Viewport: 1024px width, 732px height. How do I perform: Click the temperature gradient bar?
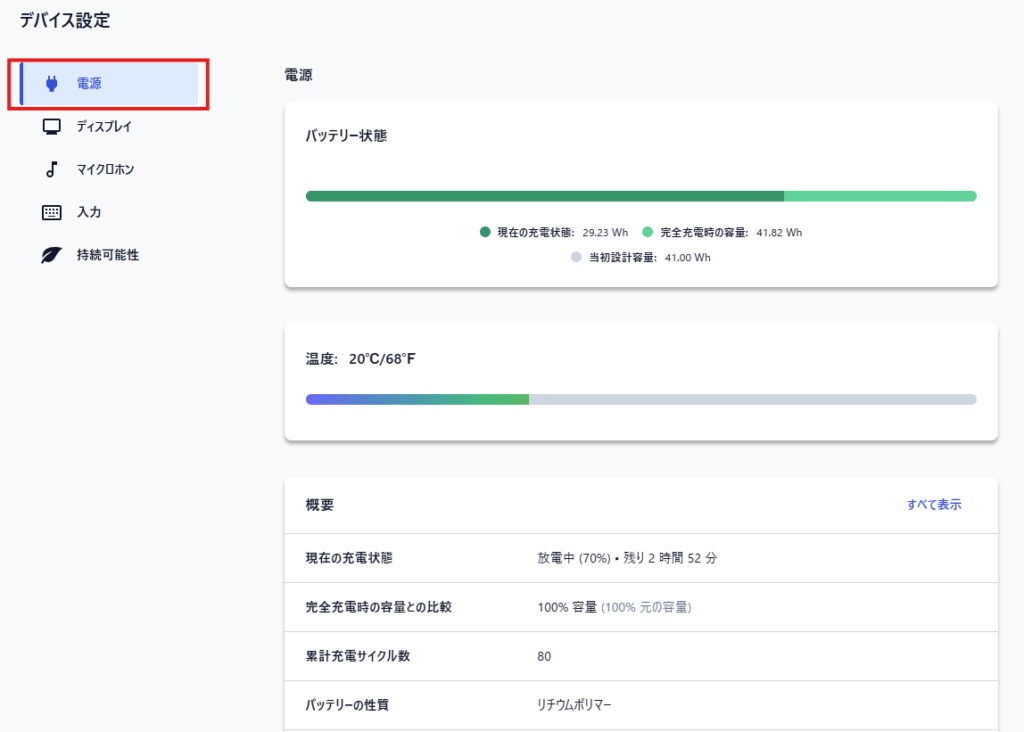point(640,399)
